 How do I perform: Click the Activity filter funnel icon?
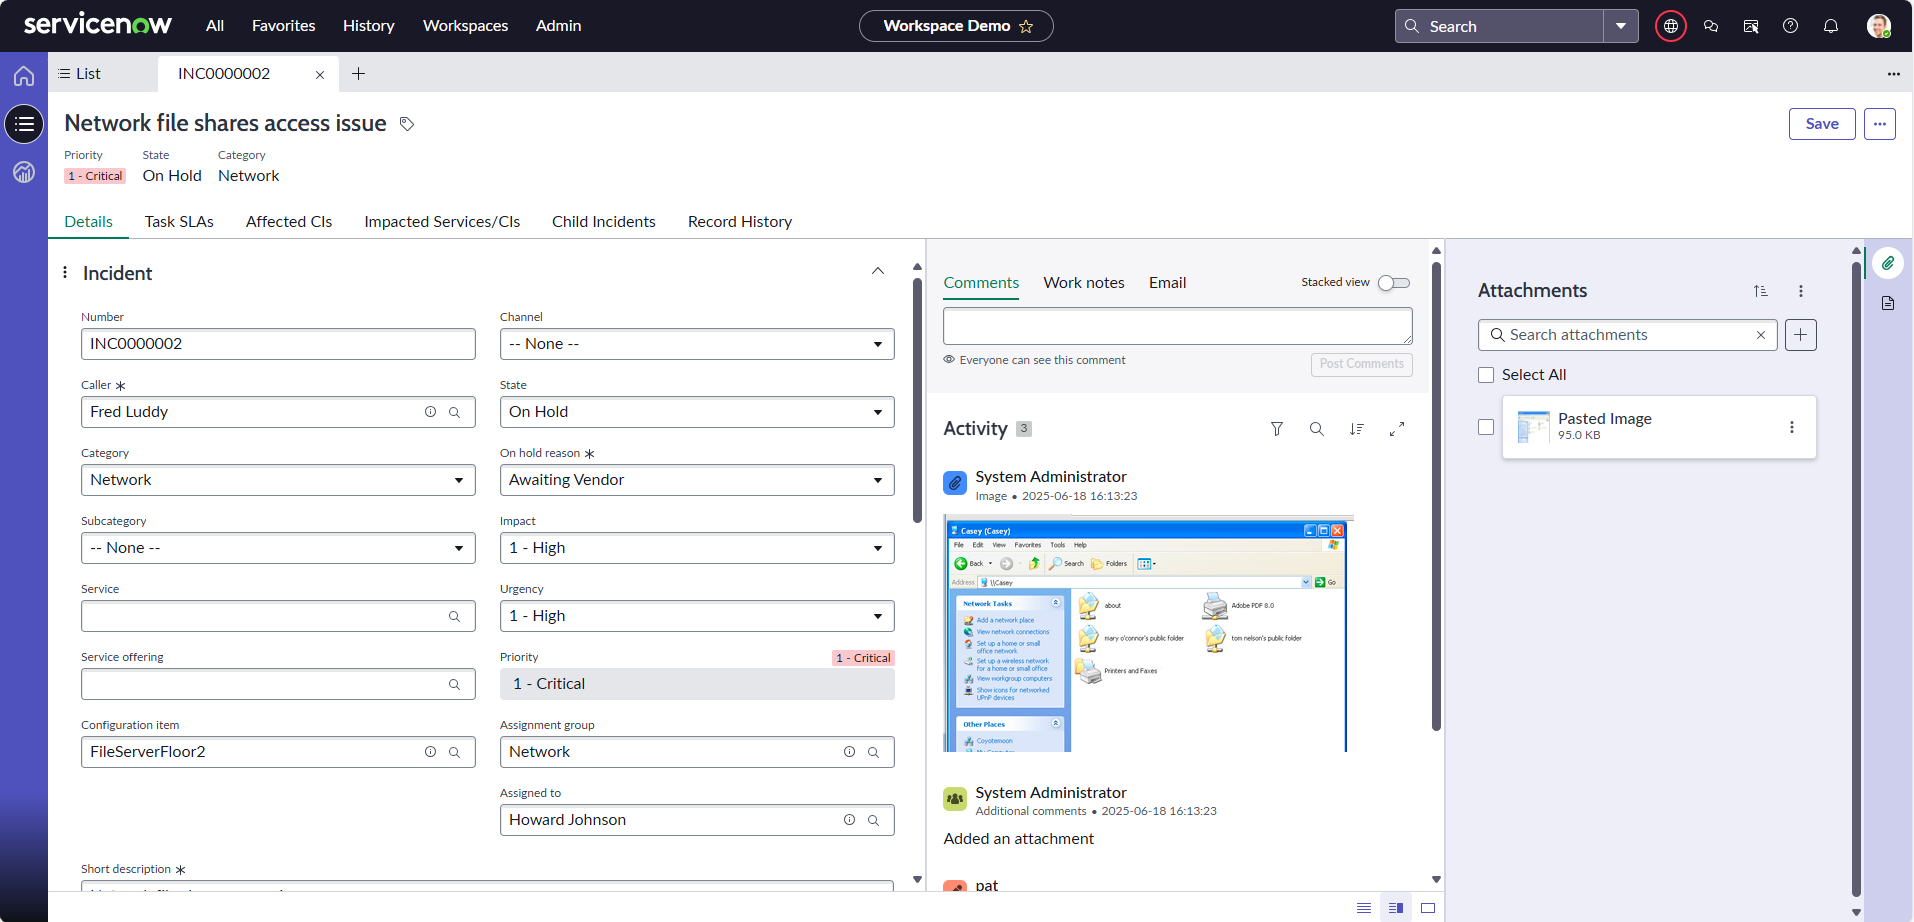pyautogui.click(x=1276, y=429)
